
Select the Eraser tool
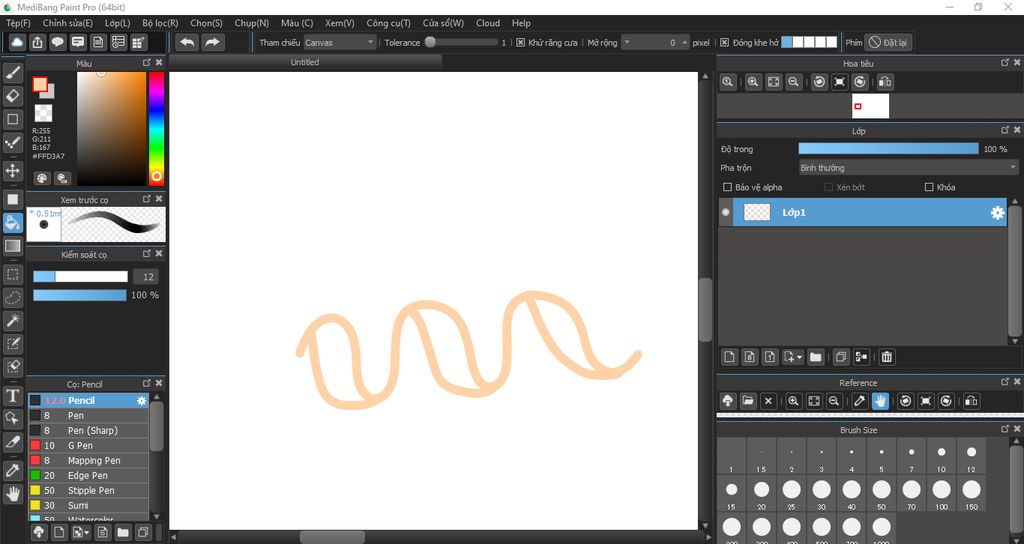(x=12, y=96)
